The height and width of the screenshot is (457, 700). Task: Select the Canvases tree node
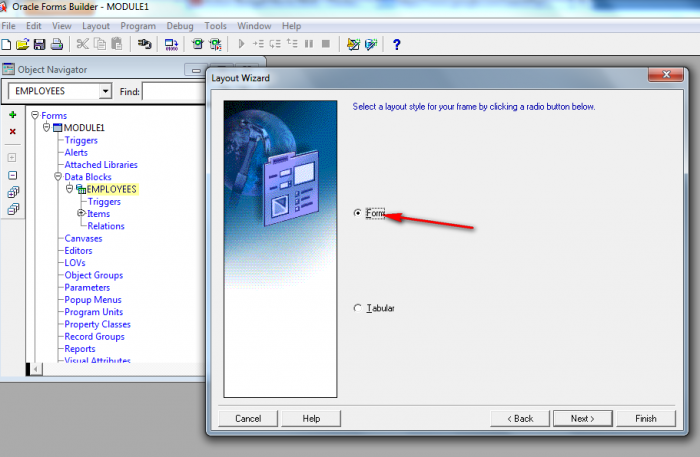coord(83,238)
